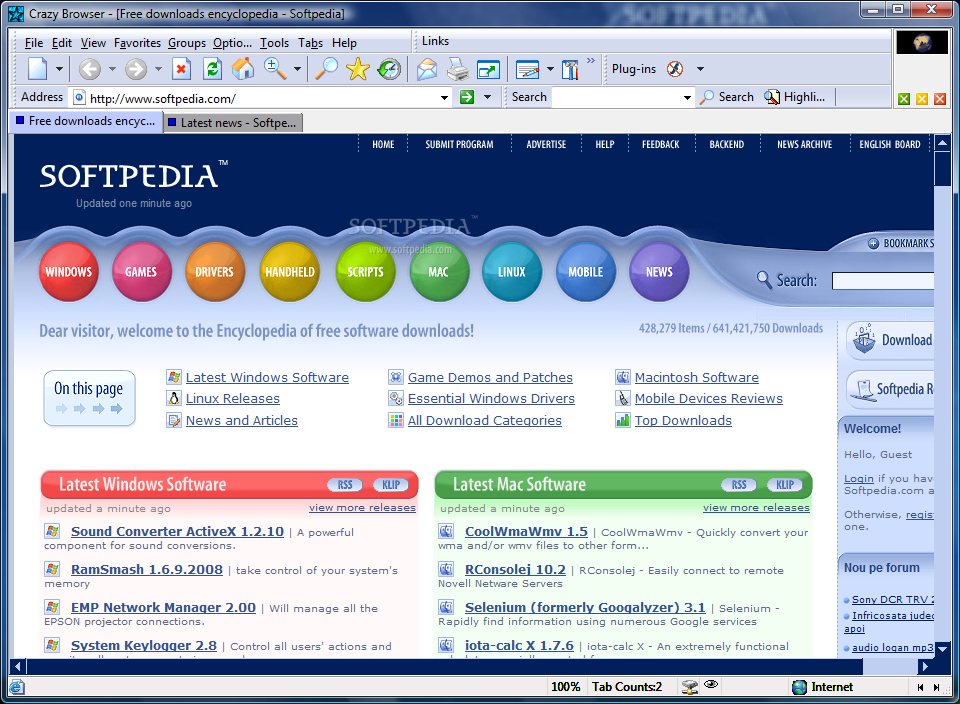The image size is (960, 704).
Task: Open the Linux Releases link
Action: [x=233, y=399]
